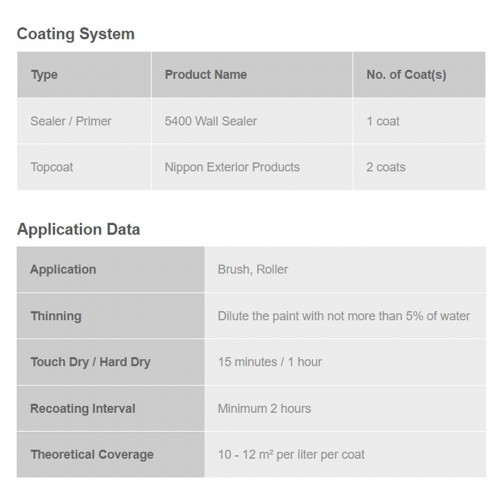The height and width of the screenshot is (500, 500).
Task: Select the No. of Coat(s) header
Action: (x=419, y=75)
